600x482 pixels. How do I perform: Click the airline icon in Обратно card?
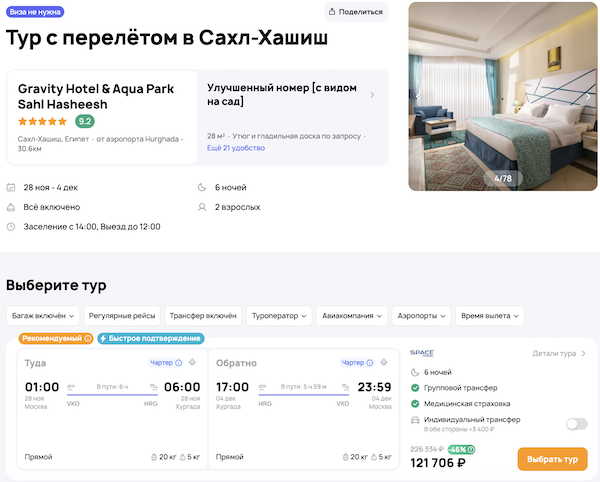click(387, 363)
